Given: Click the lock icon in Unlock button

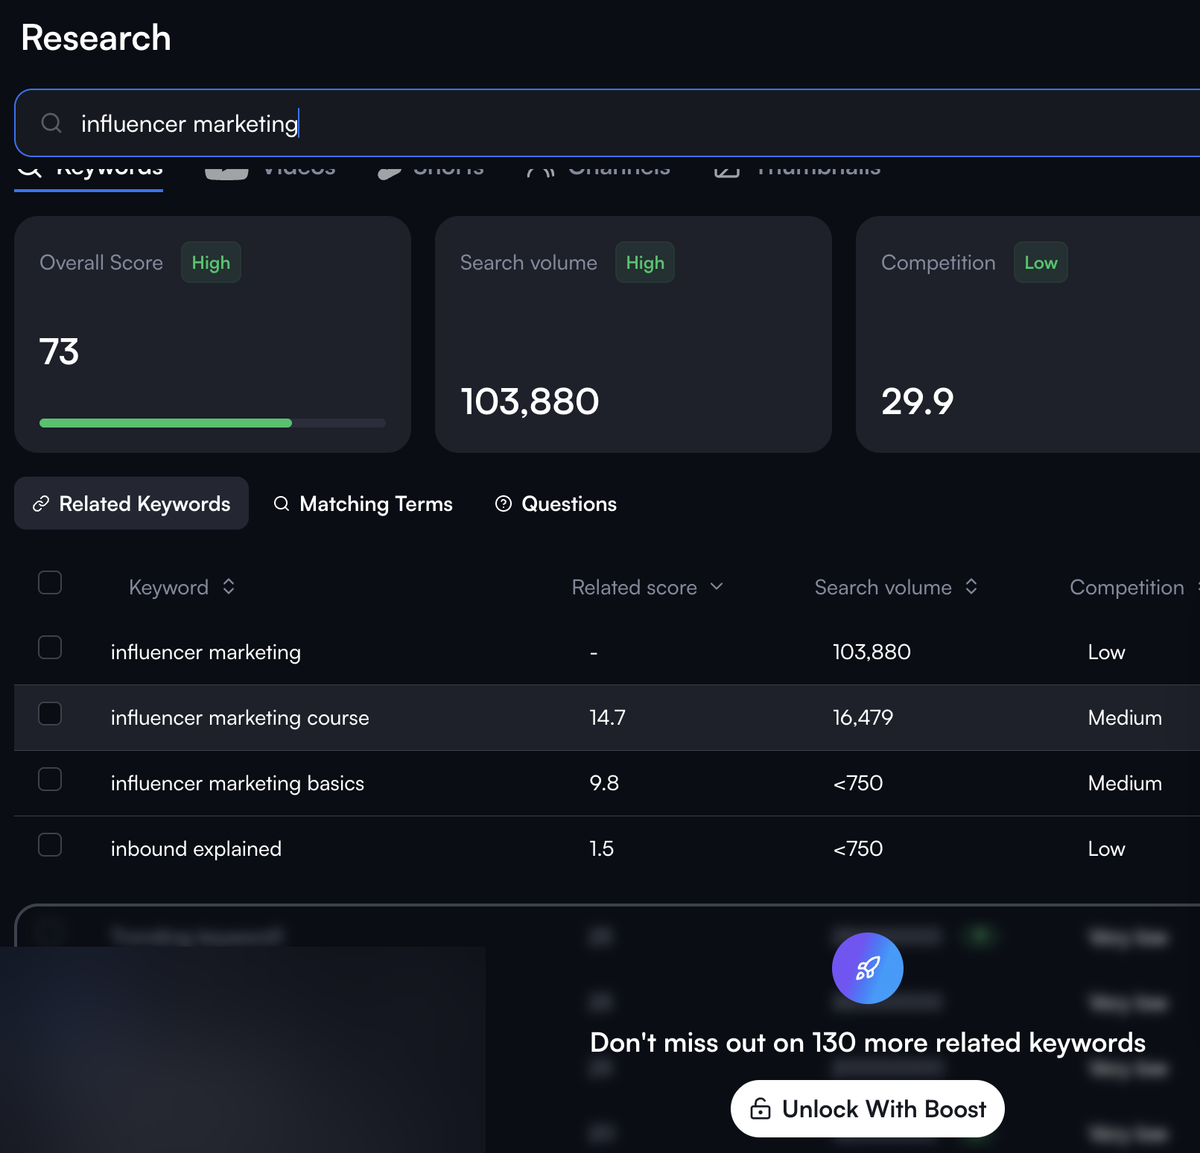Looking at the screenshot, I should click(760, 1109).
